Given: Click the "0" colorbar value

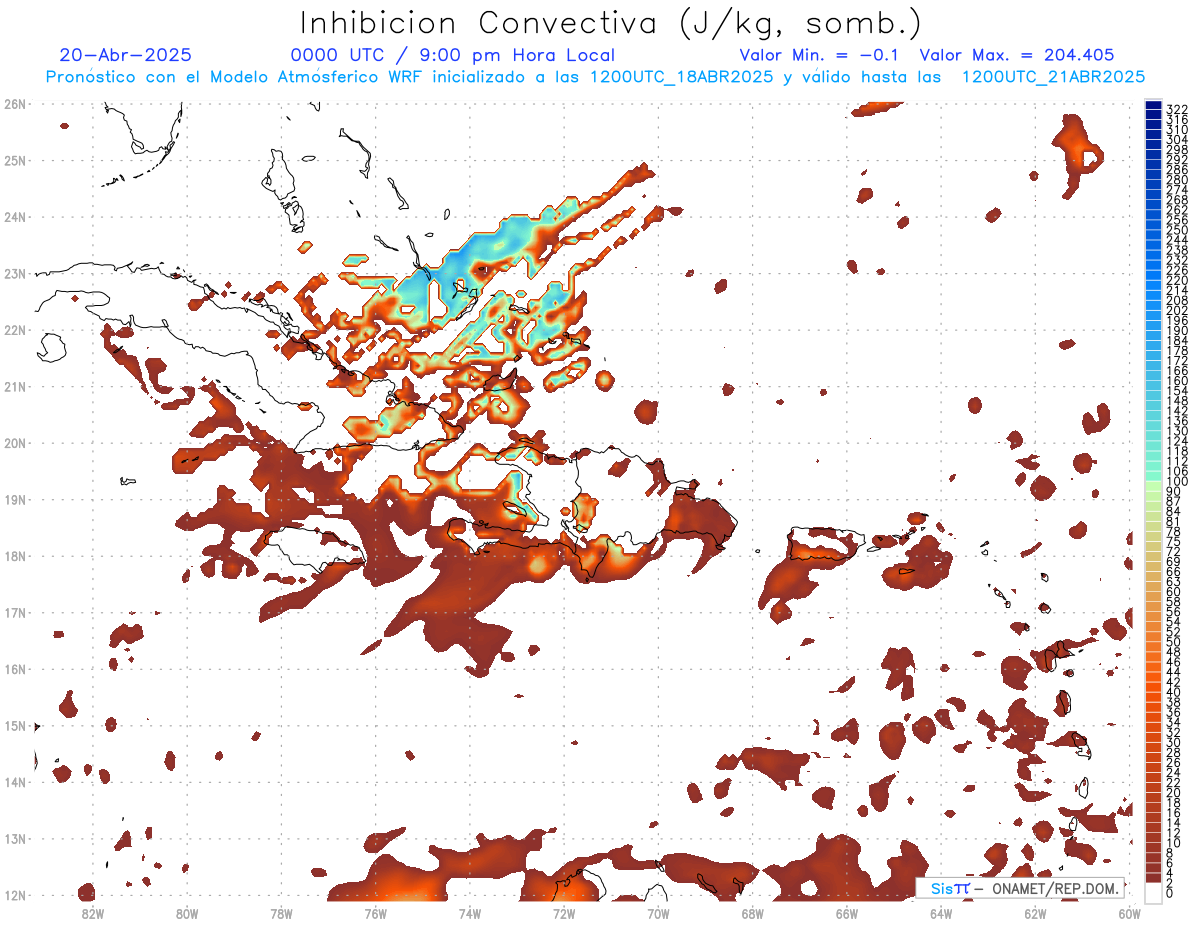Looking at the screenshot, I should [1170, 893].
